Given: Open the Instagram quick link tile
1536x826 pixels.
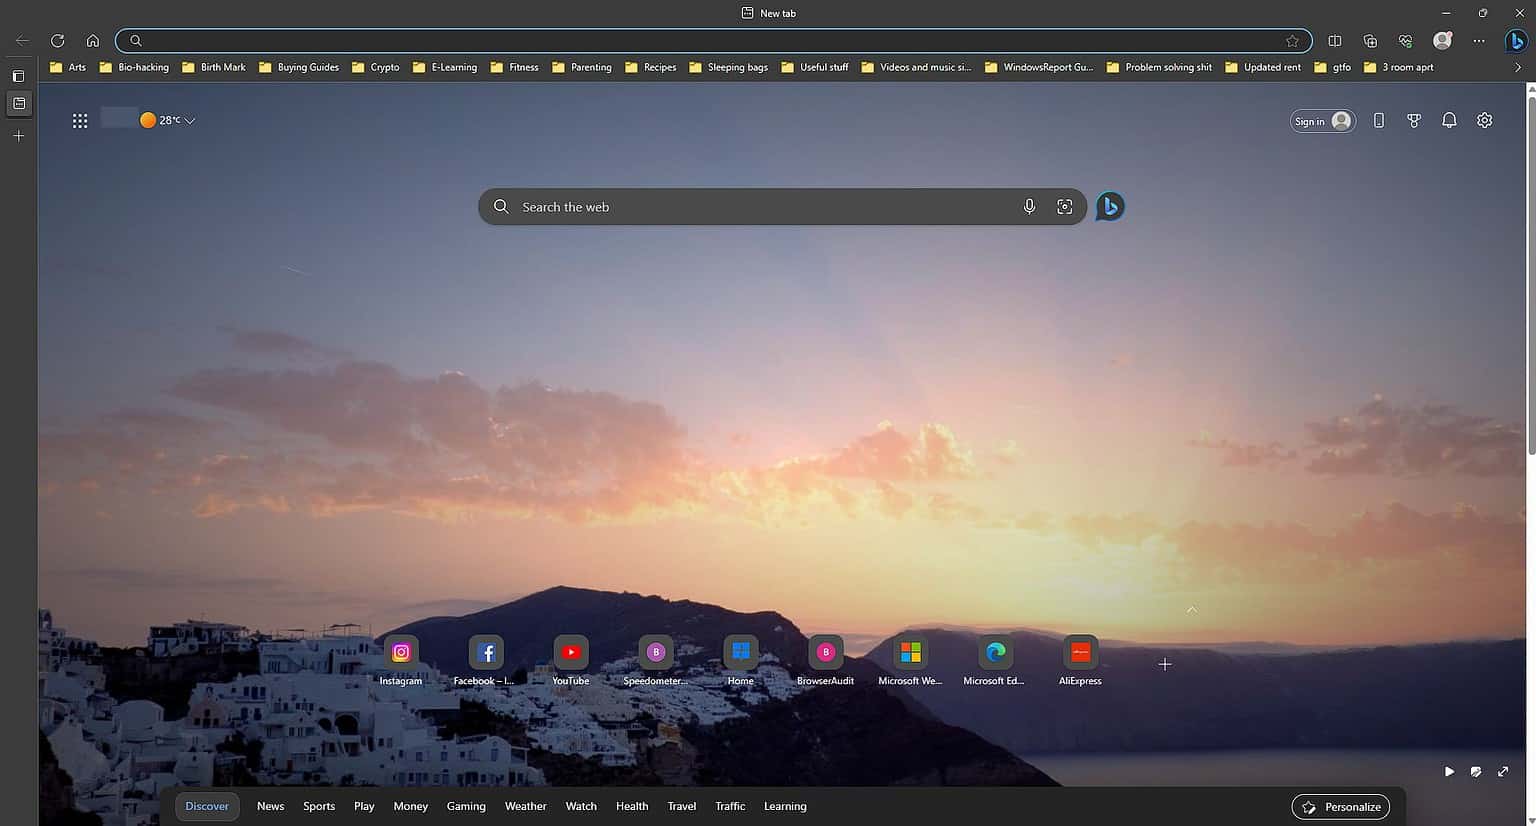Looking at the screenshot, I should tap(400, 652).
